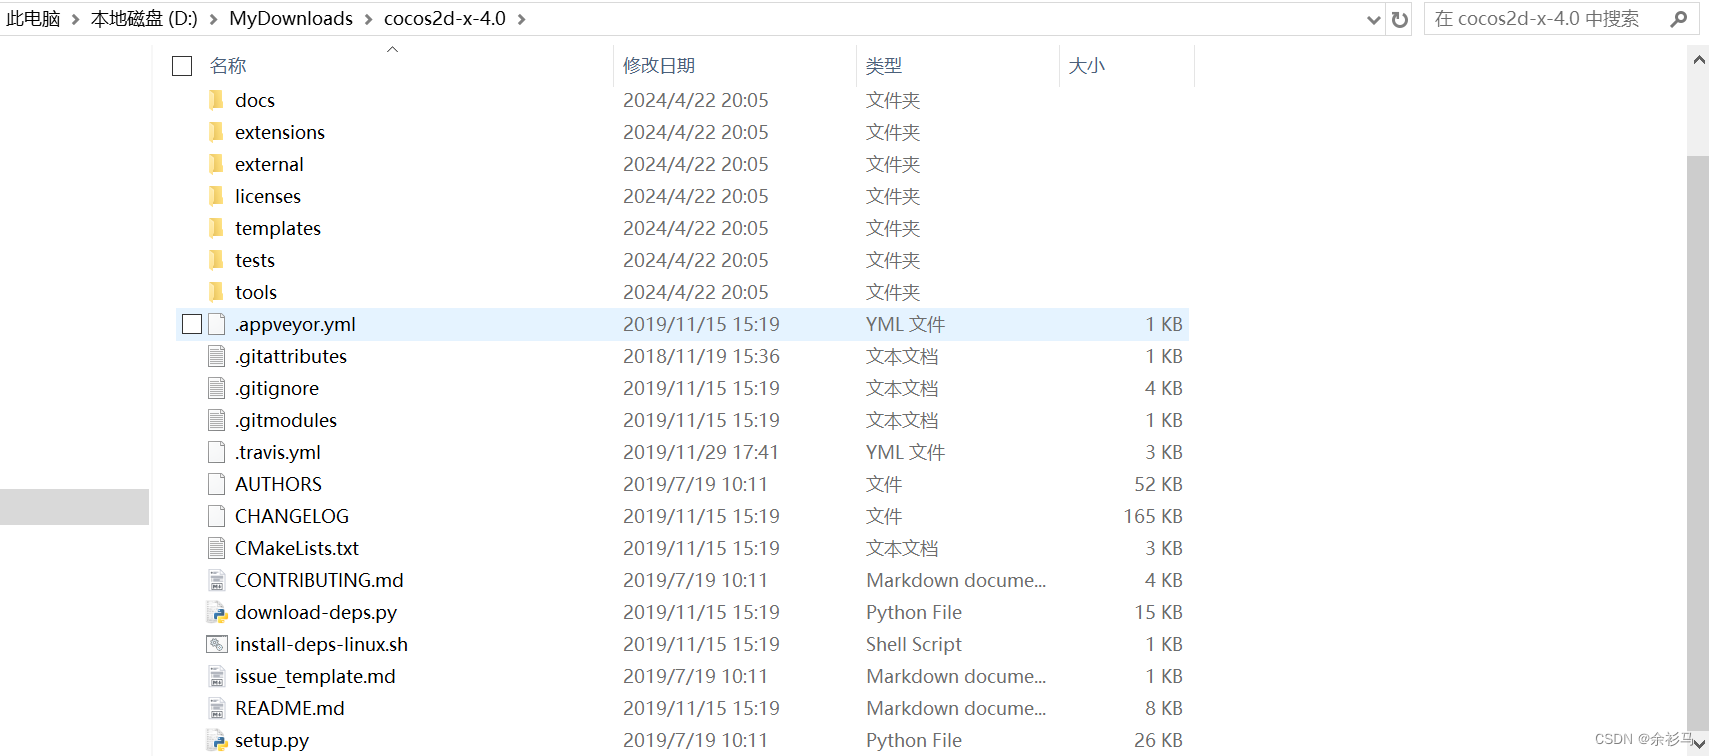
Task: Click the AUTHORS file icon
Action: point(216,484)
